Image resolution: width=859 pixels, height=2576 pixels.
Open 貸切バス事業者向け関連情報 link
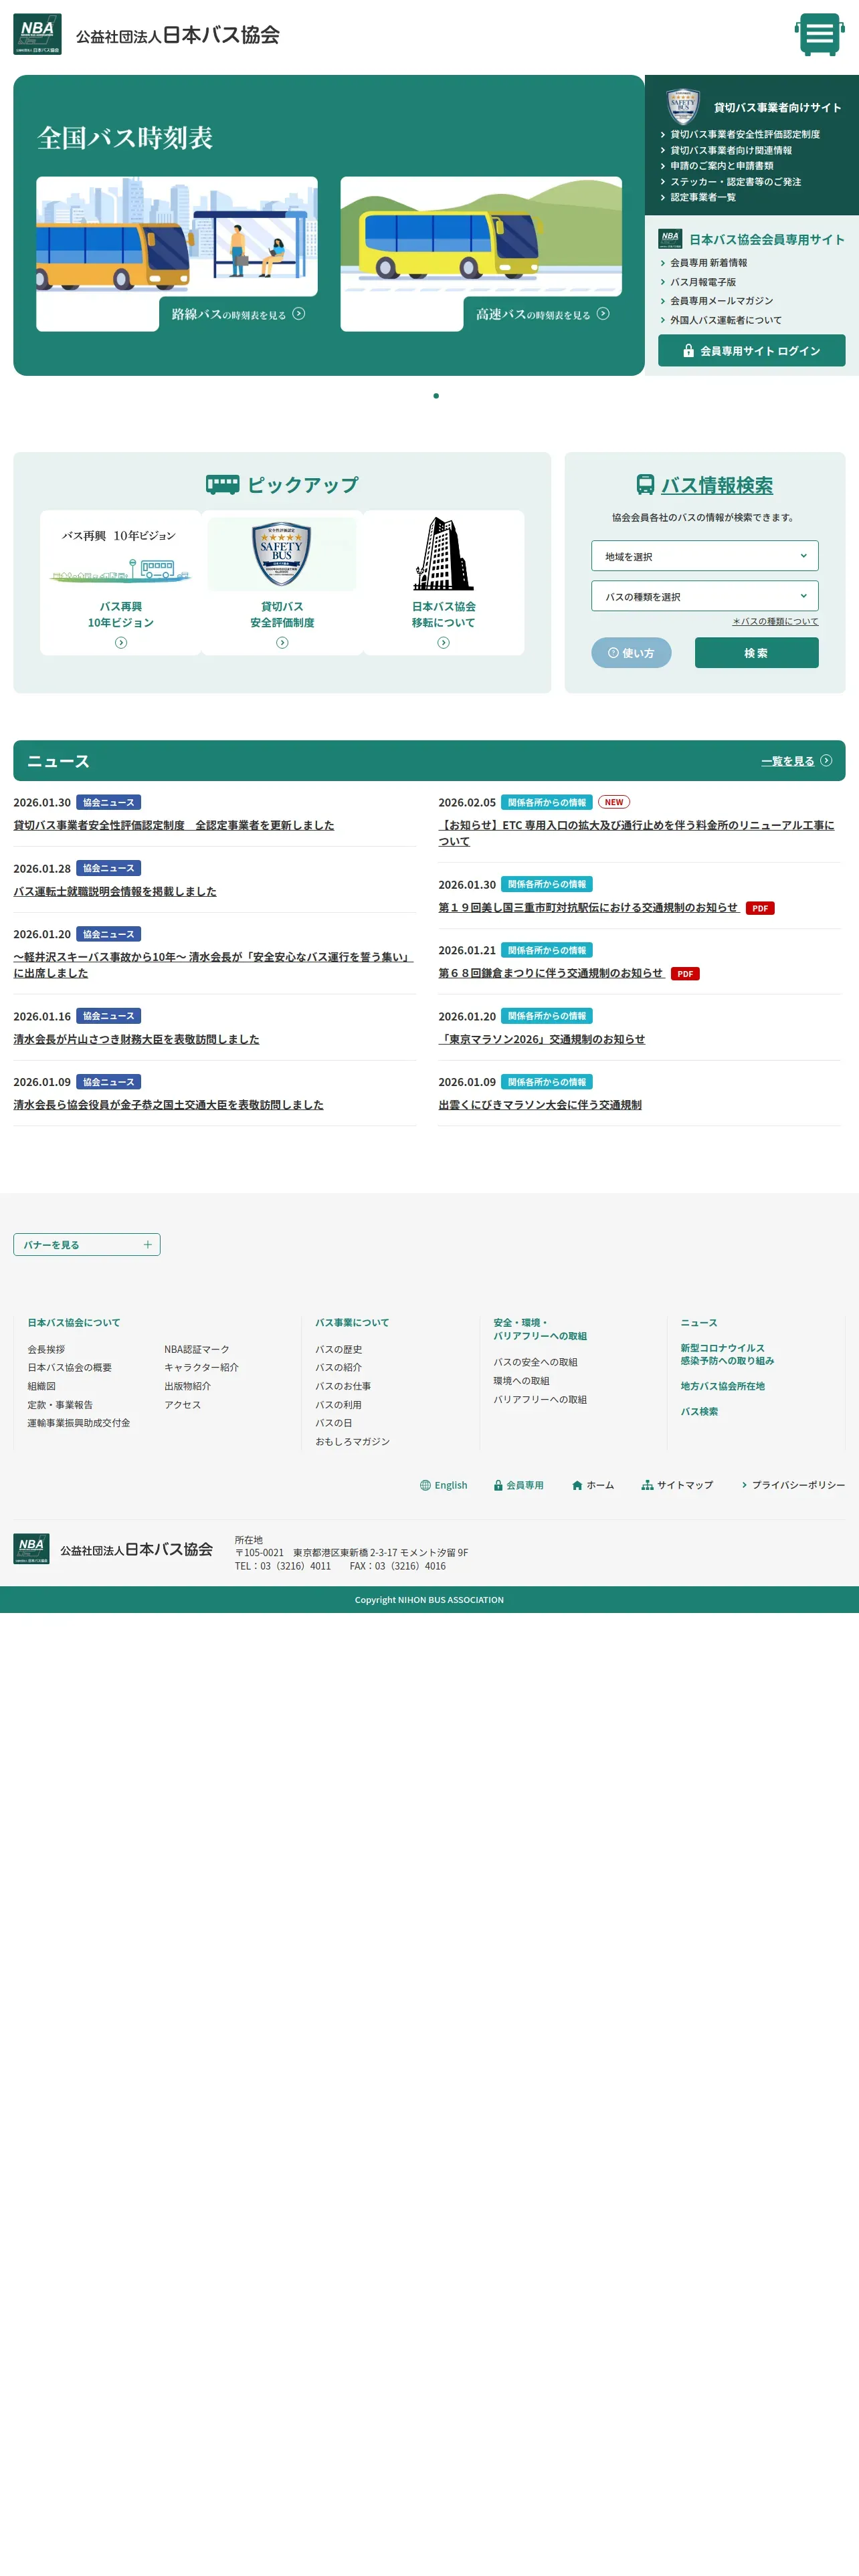(730, 150)
